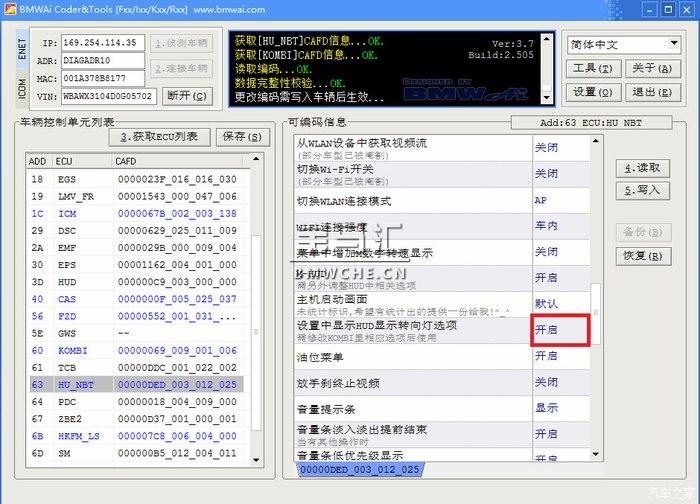The height and width of the screenshot is (504, 700).
Task: Click 3.获取ECU列表 button
Action: [x=160, y=137]
